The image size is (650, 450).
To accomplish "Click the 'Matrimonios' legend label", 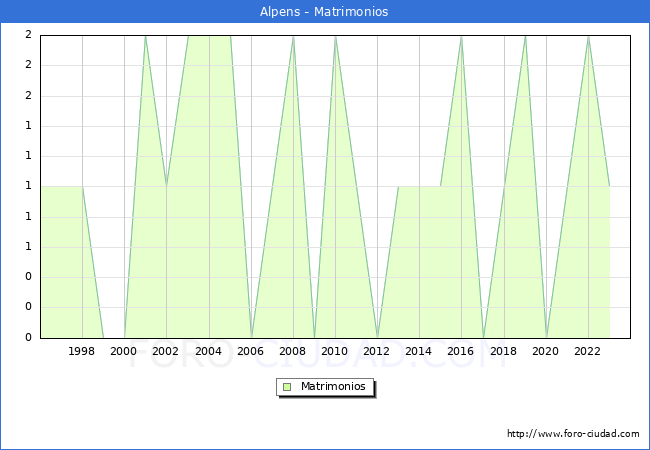I will coord(333,386).
